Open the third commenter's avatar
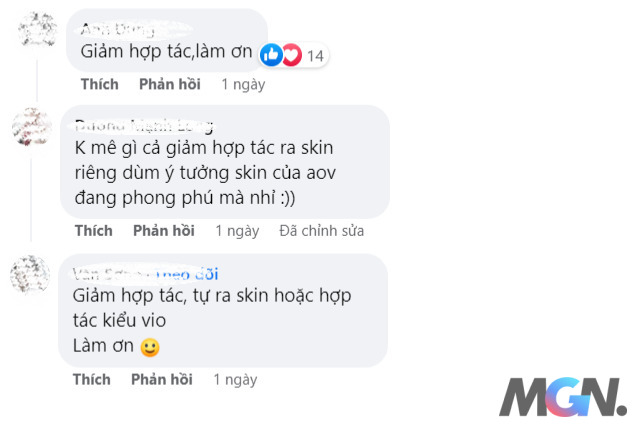 point(30,275)
